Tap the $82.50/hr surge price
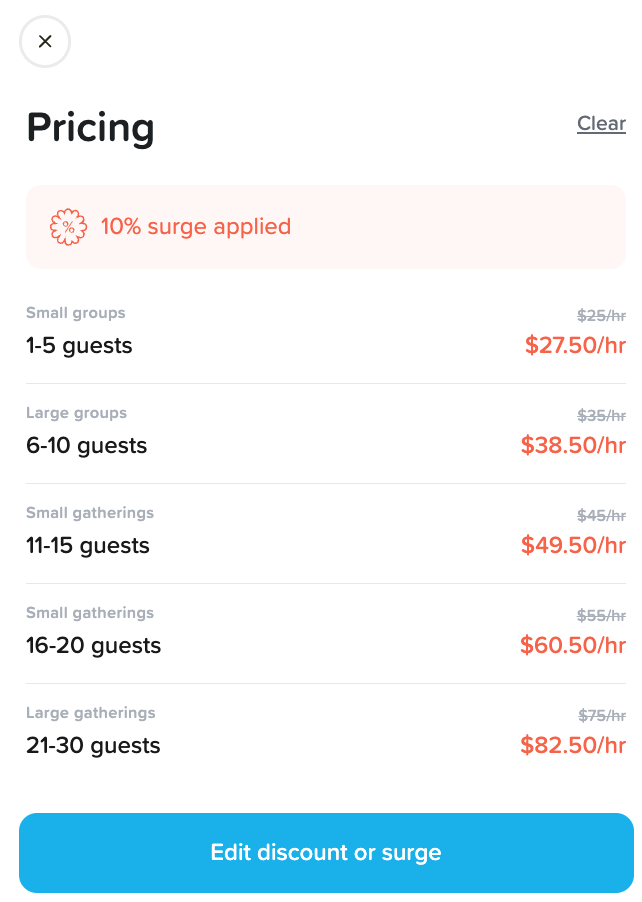Screen dimensions: 642x902 click(573, 745)
